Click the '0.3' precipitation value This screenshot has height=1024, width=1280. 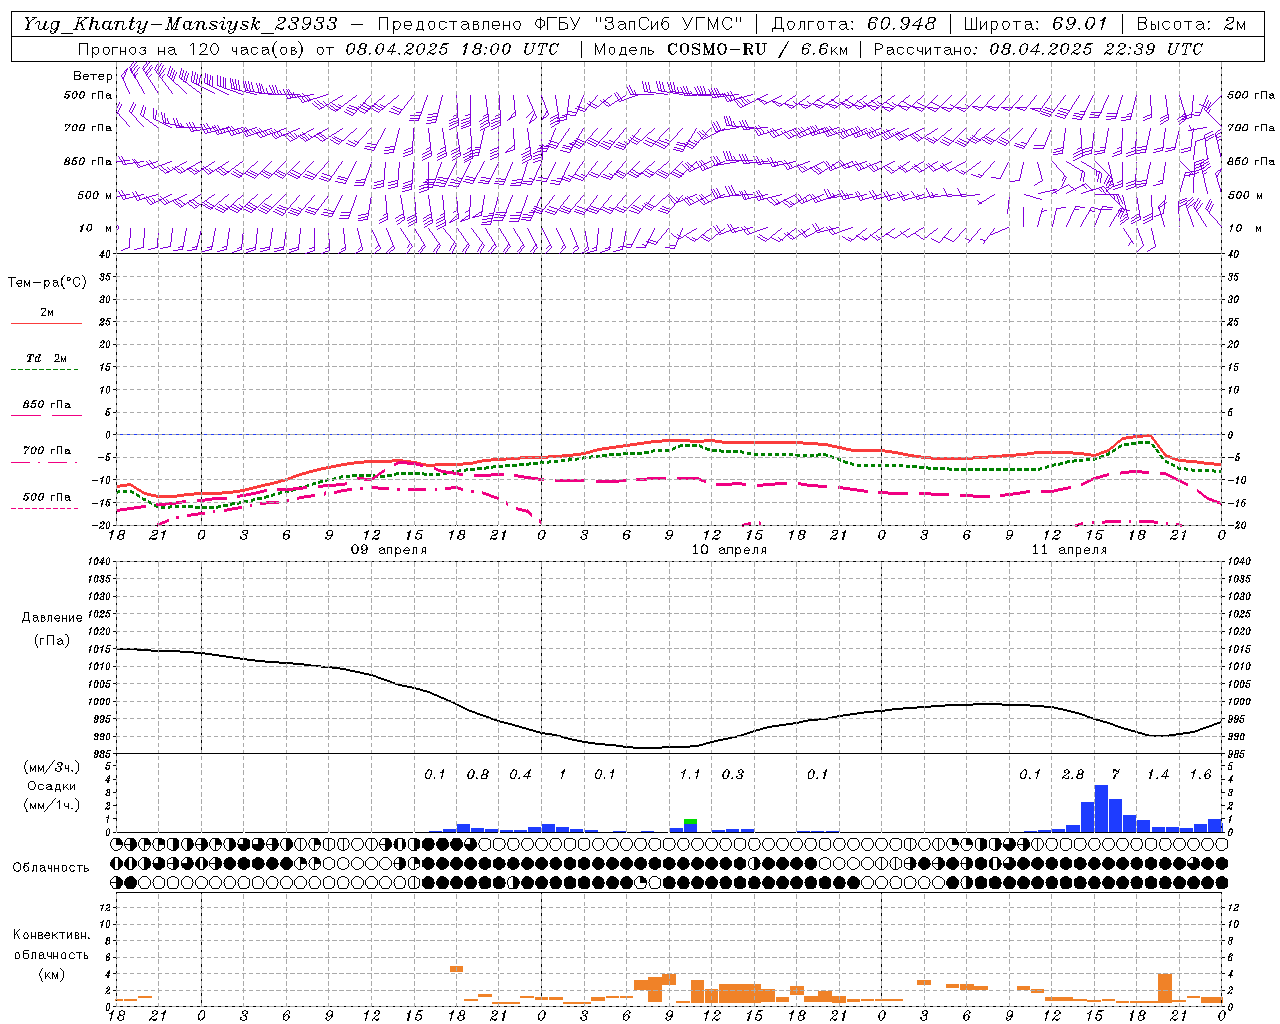pos(733,775)
